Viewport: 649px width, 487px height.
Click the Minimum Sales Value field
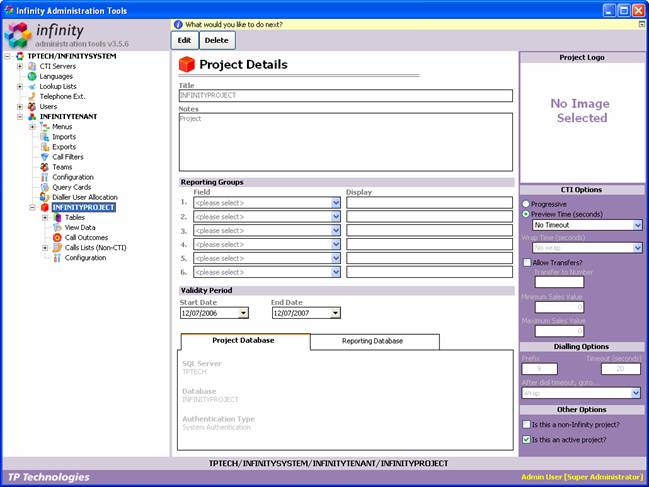pos(559,307)
